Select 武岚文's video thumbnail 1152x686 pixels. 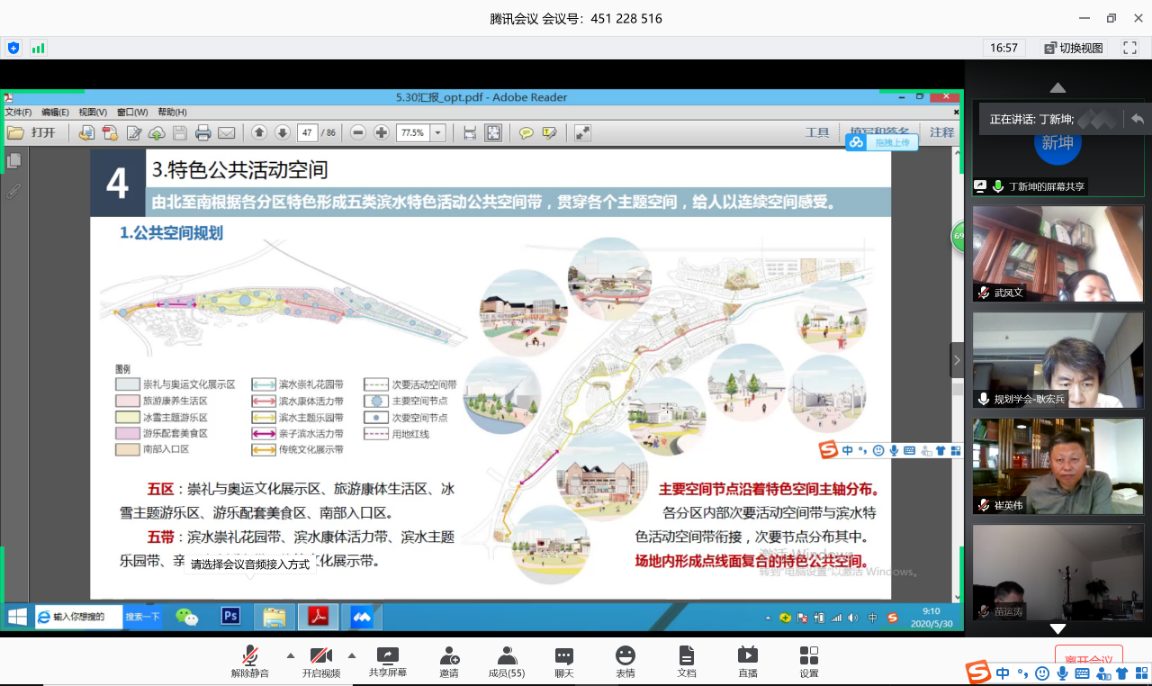click(x=1057, y=253)
